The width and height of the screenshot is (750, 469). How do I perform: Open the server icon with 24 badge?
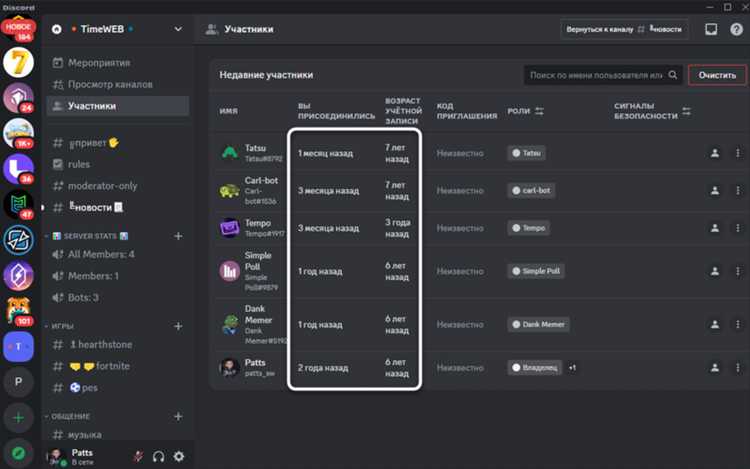pos(18,98)
